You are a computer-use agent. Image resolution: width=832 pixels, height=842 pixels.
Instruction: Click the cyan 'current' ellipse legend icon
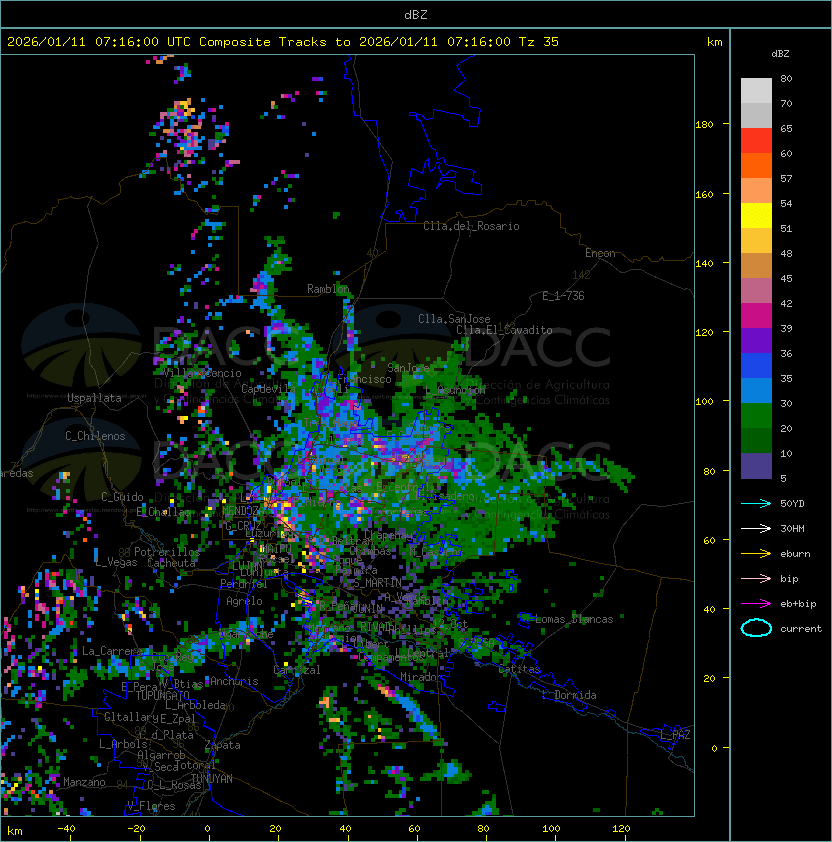tap(756, 628)
